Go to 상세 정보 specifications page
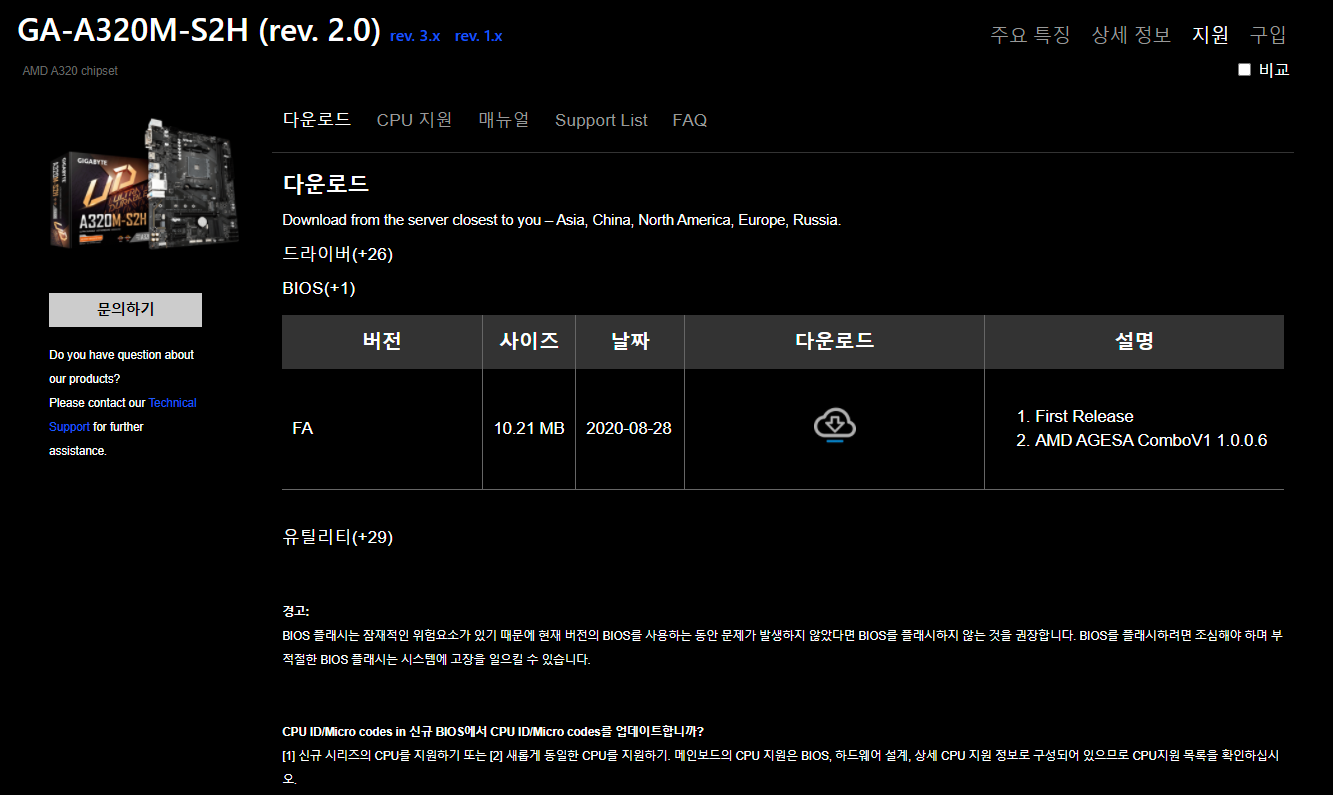 pos(1131,35)
